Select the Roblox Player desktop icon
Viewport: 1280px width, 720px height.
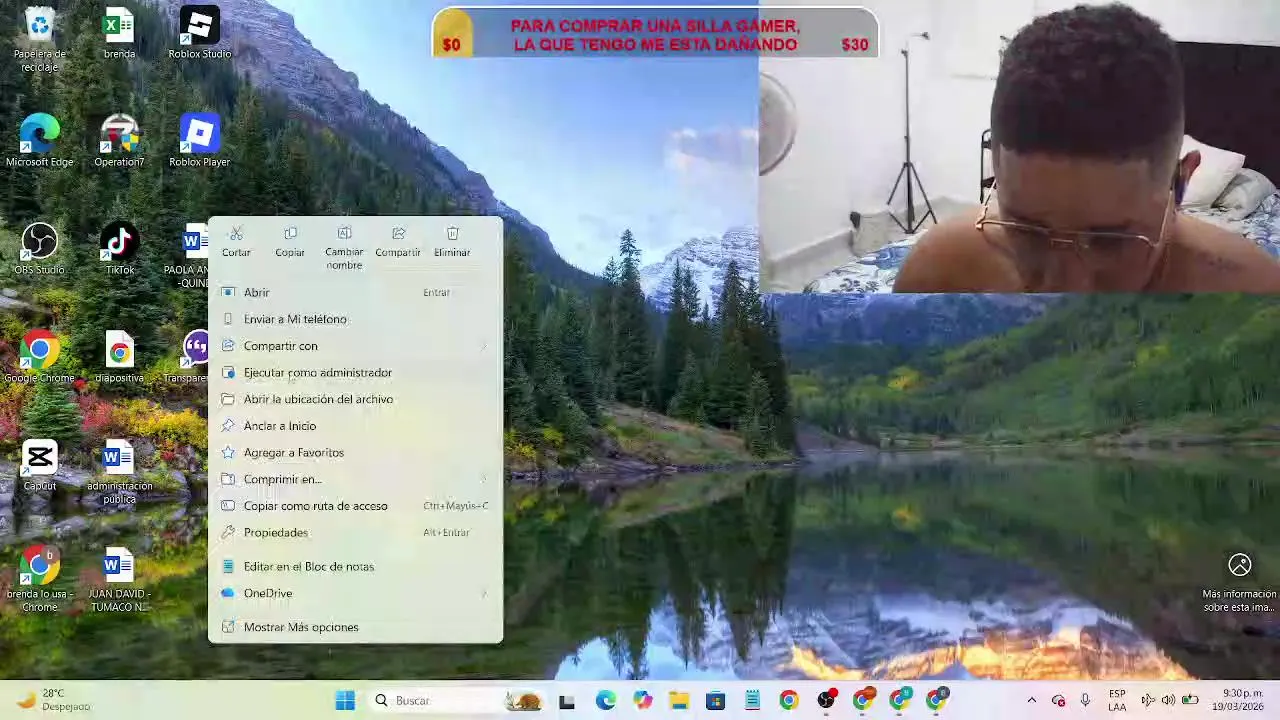pyautogui.click(x=199, y=140)
